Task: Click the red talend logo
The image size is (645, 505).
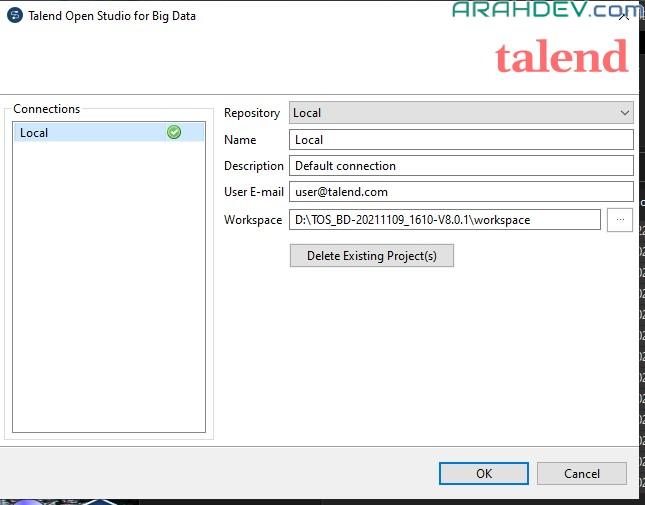Action: point(562,57)
